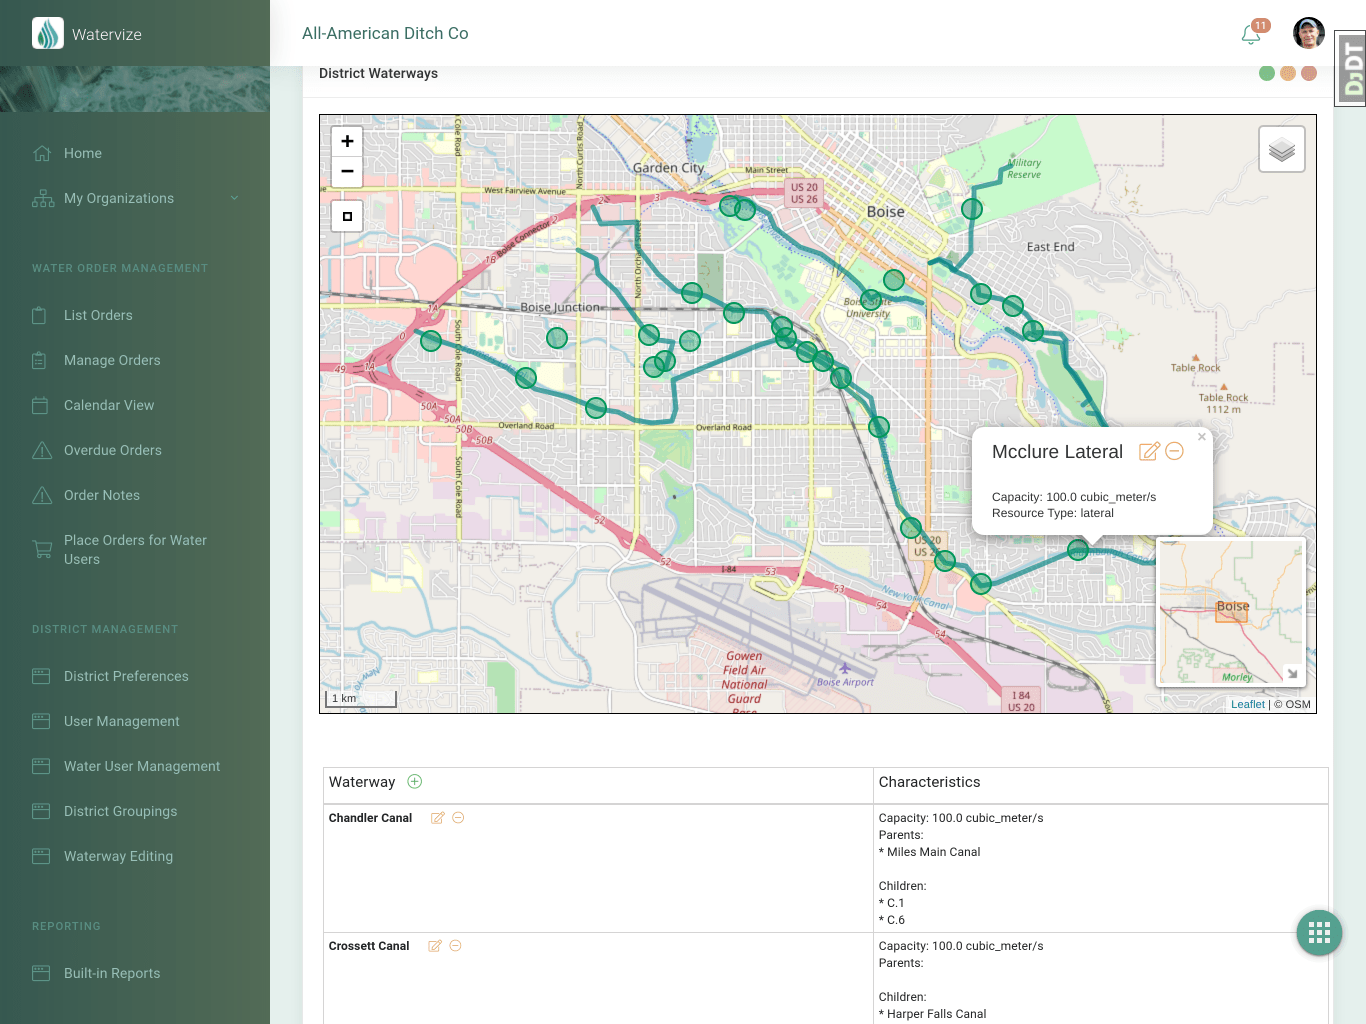
Task: Edit the Crossett Canal entry
Action: pos(434,946)
